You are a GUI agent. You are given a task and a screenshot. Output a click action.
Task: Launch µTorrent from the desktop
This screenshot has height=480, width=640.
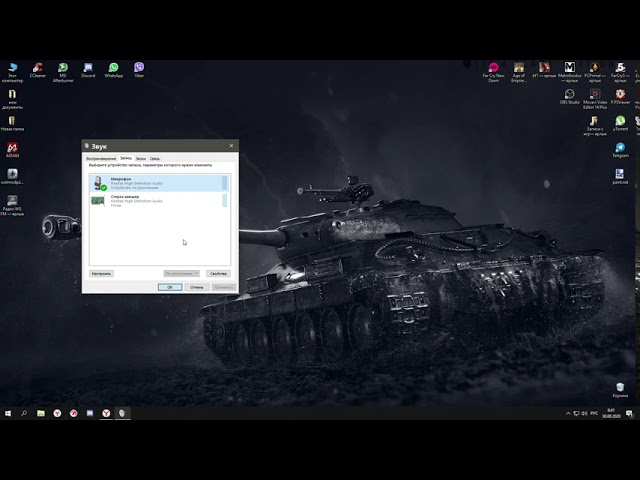(x=620, y=123)
